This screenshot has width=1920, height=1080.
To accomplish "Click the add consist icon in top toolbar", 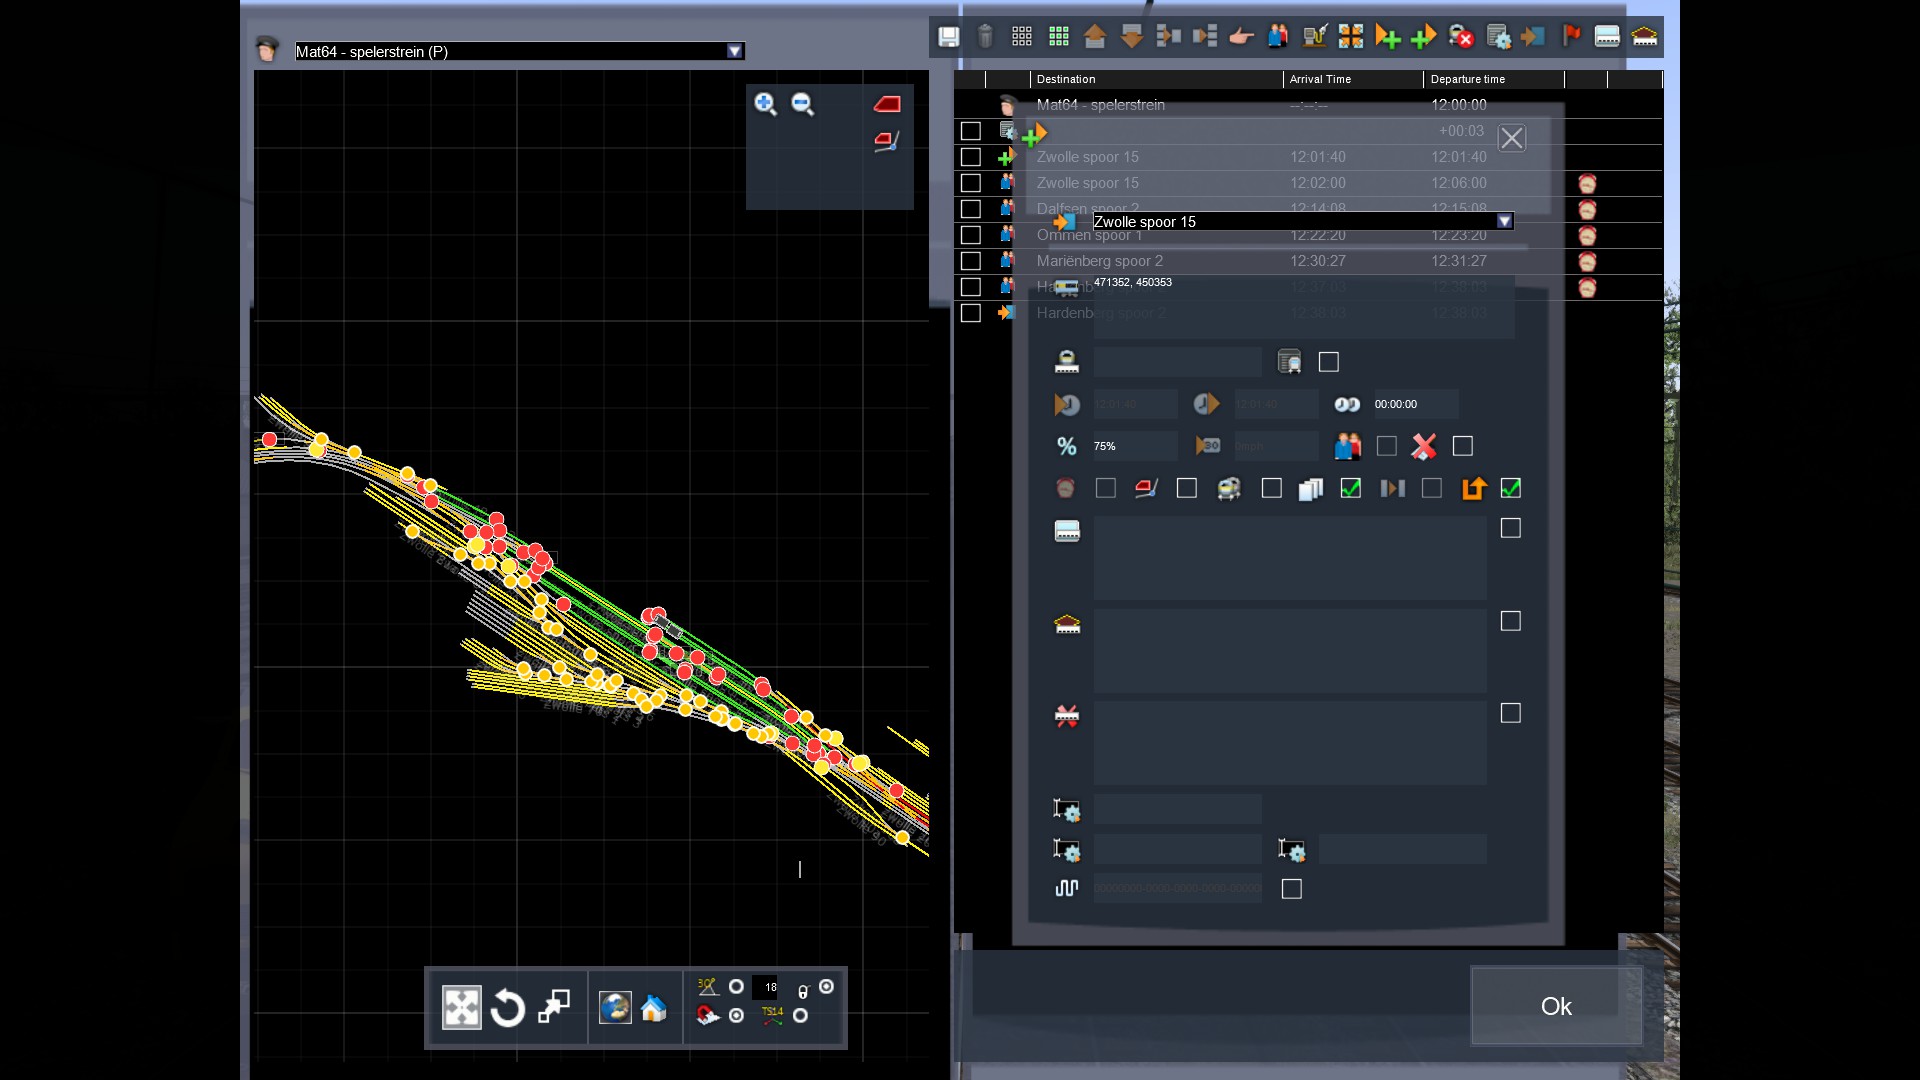I will pyautogui.click(x=1168, y=37).
